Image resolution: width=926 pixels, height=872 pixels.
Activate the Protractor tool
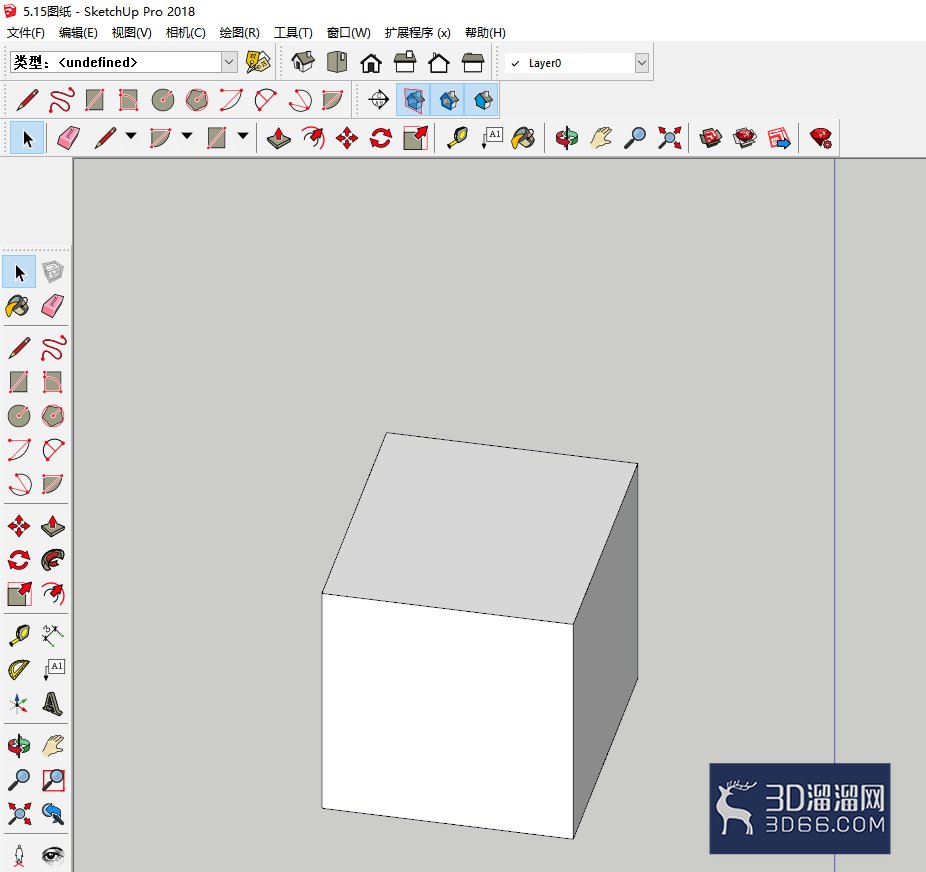pos(19,669)
